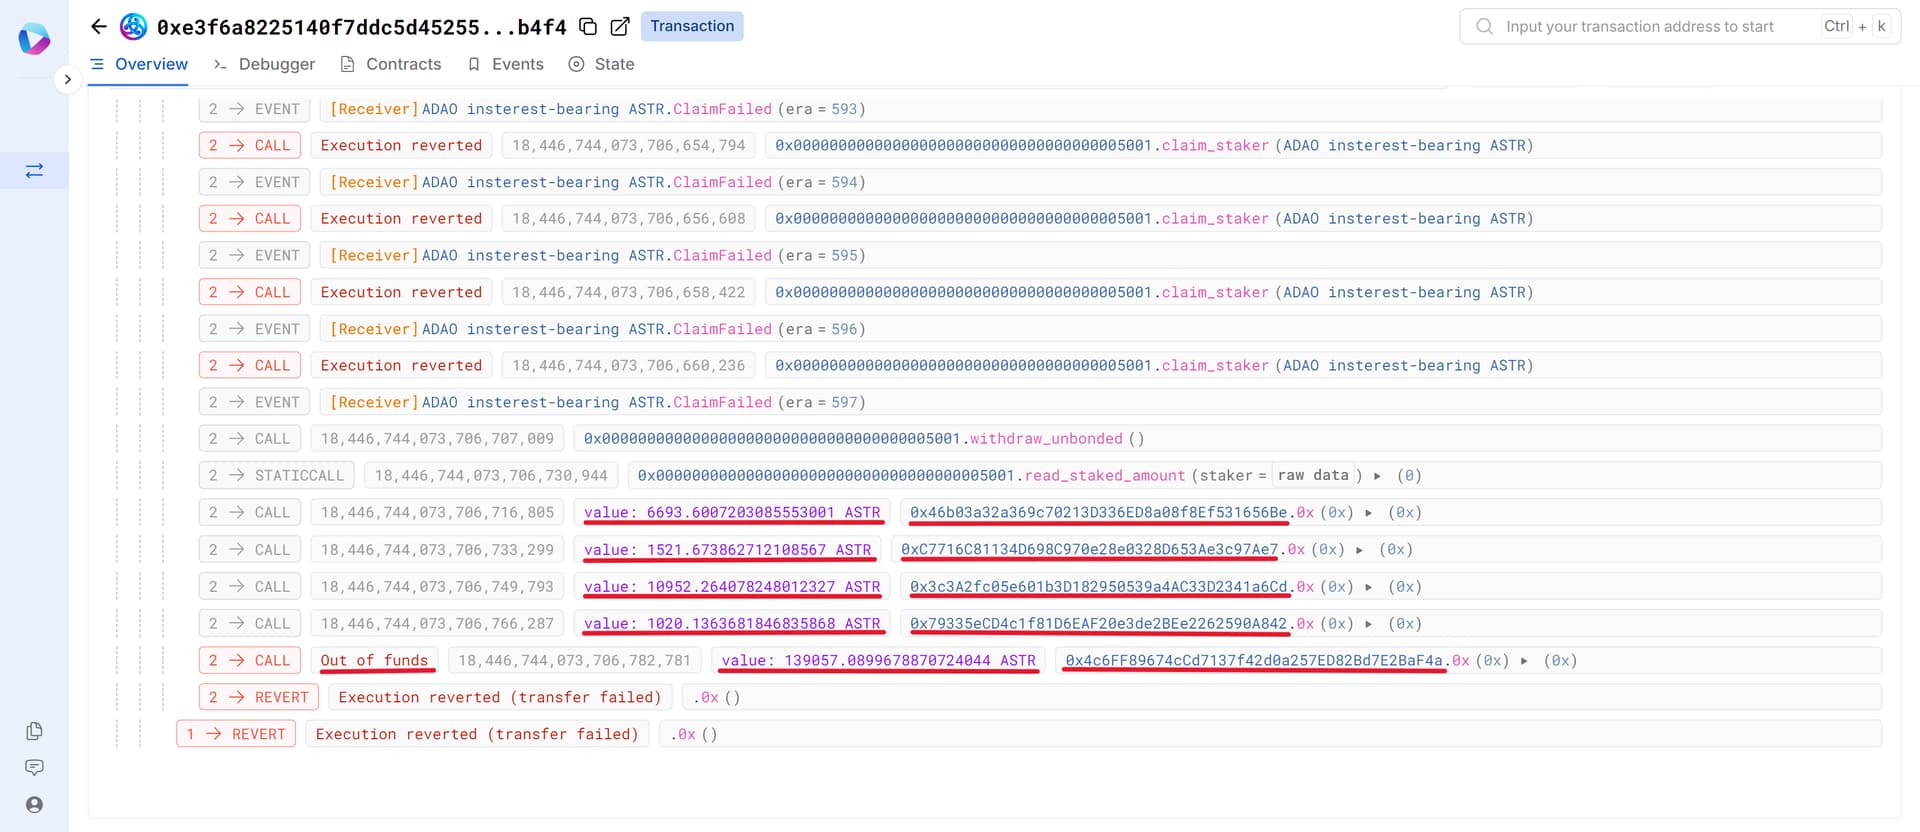Open the feedback chat icon in the sidebar
Viewport: 1920px width, 832px height.
[x=34, y=768]
